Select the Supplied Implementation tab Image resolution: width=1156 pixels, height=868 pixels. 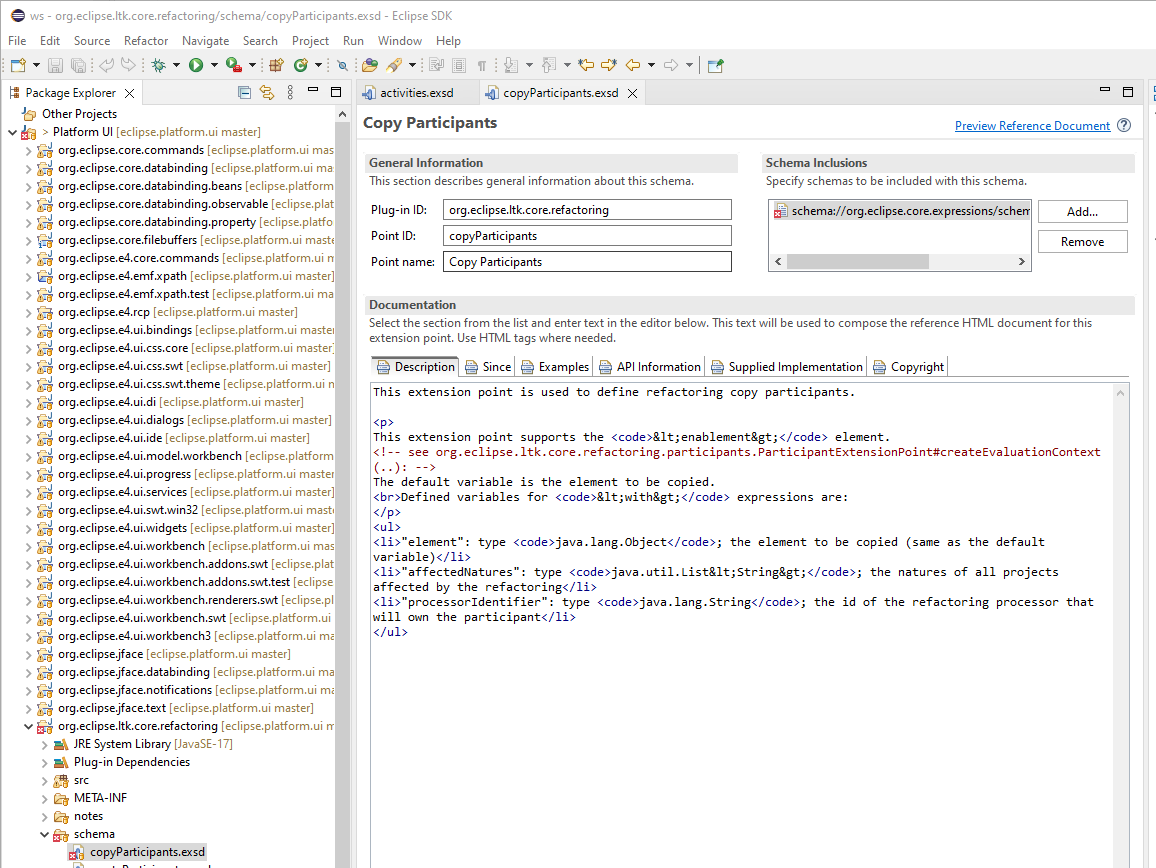coord(787,367)
